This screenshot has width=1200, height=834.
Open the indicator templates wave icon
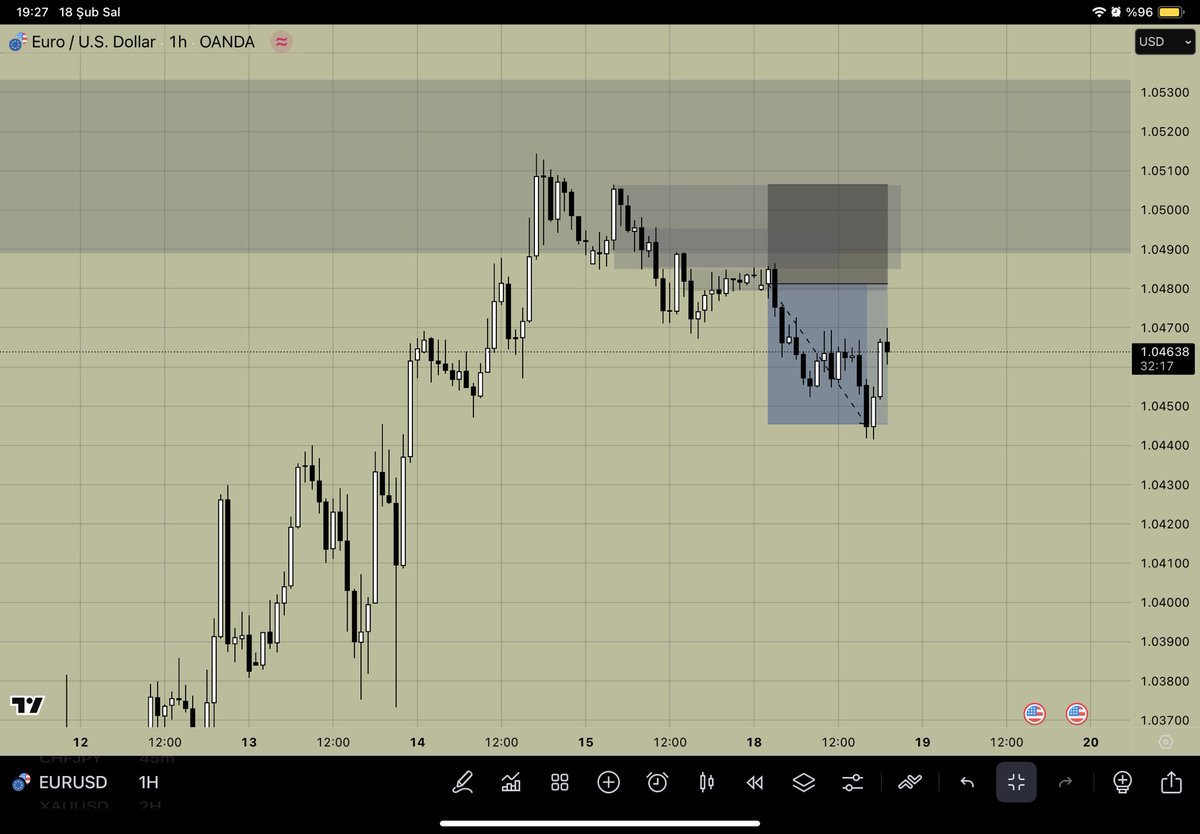coord(910,782)
